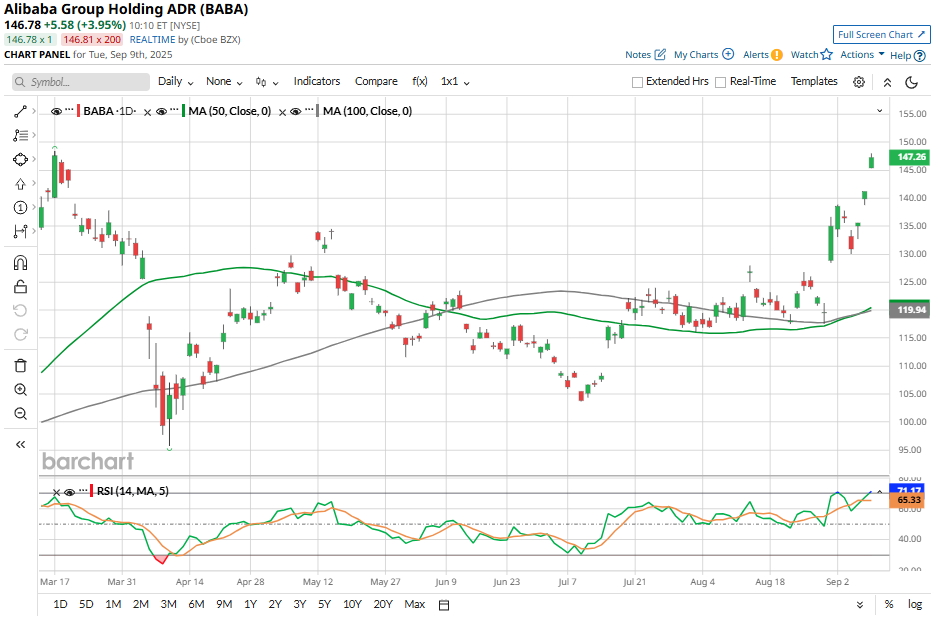Open Notes for BABA
The width and height of the screenshot is (941, 622).
[645, 55]
